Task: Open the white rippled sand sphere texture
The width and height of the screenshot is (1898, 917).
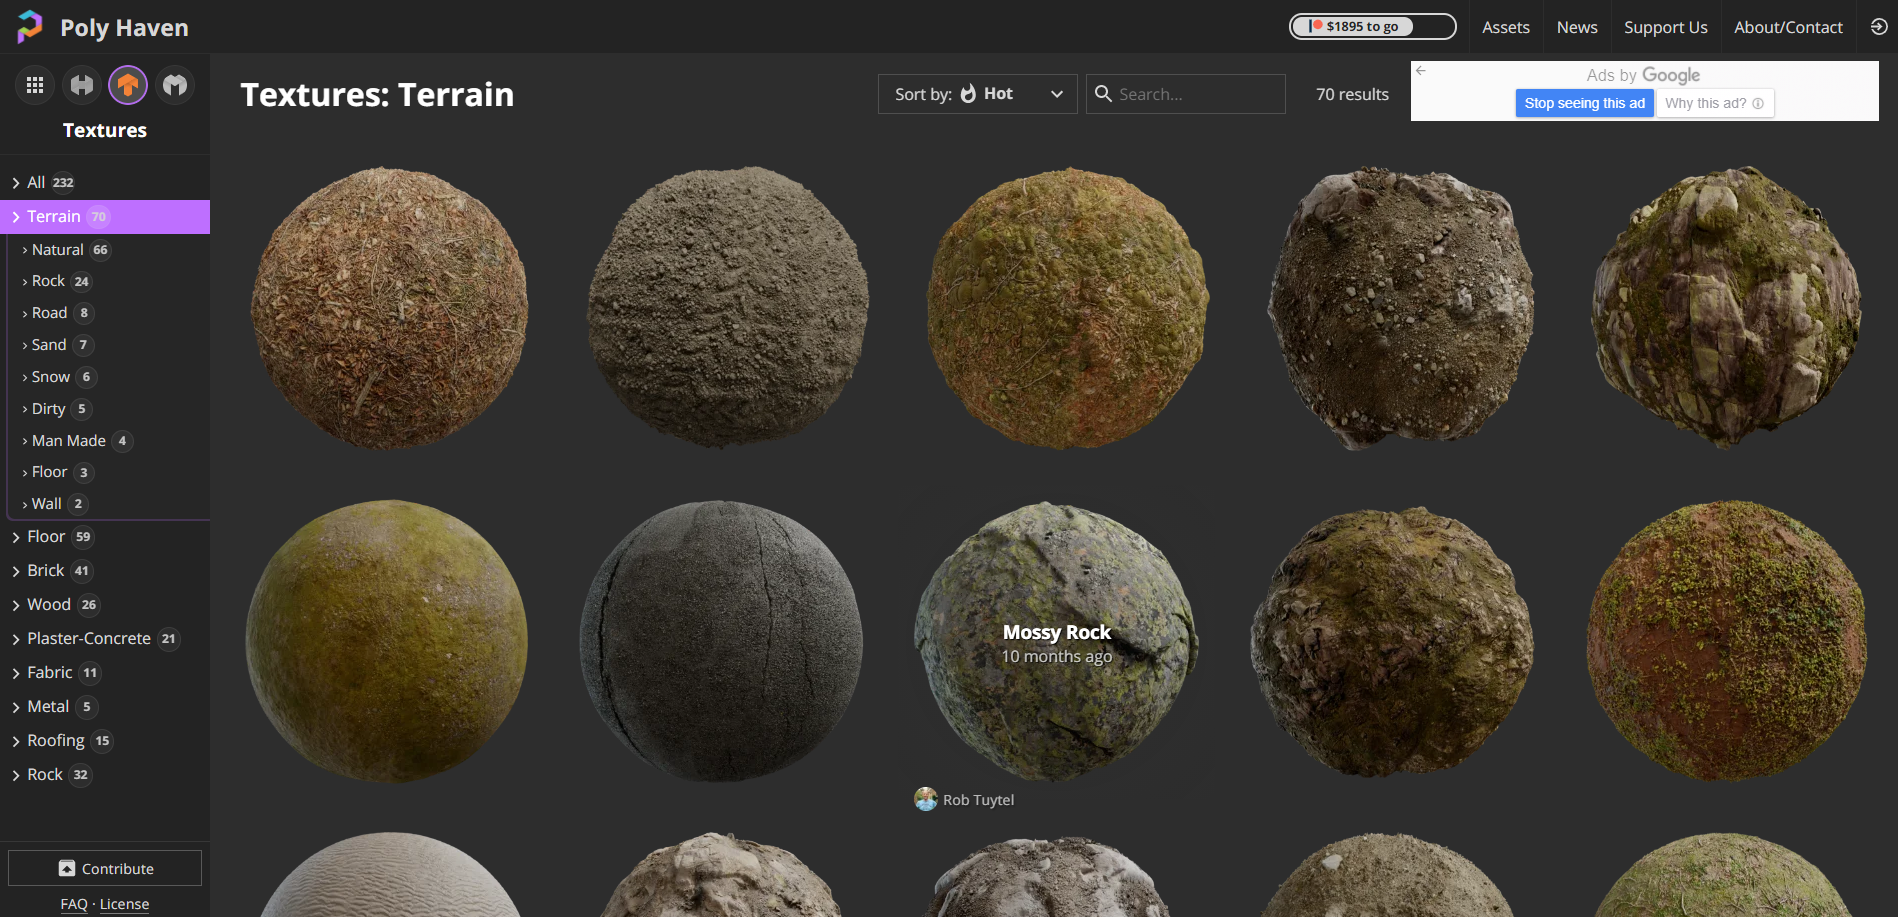Action: [x=389, y=874]
